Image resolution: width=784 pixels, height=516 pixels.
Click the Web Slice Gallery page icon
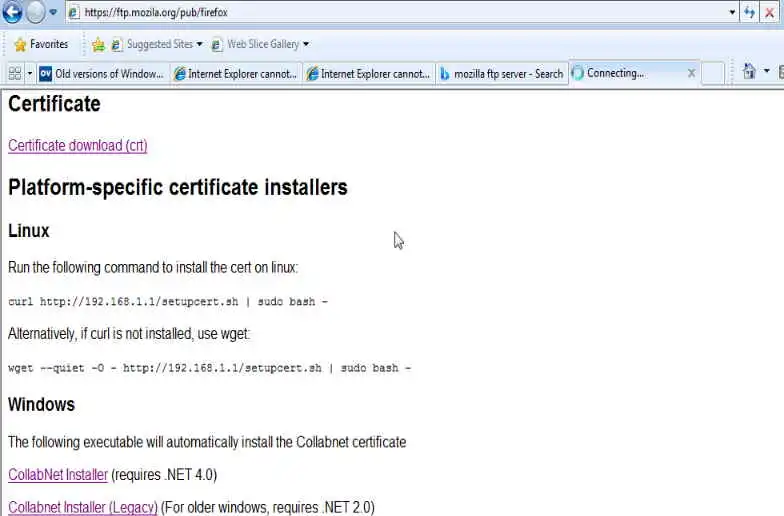click(x=216, y=45)
